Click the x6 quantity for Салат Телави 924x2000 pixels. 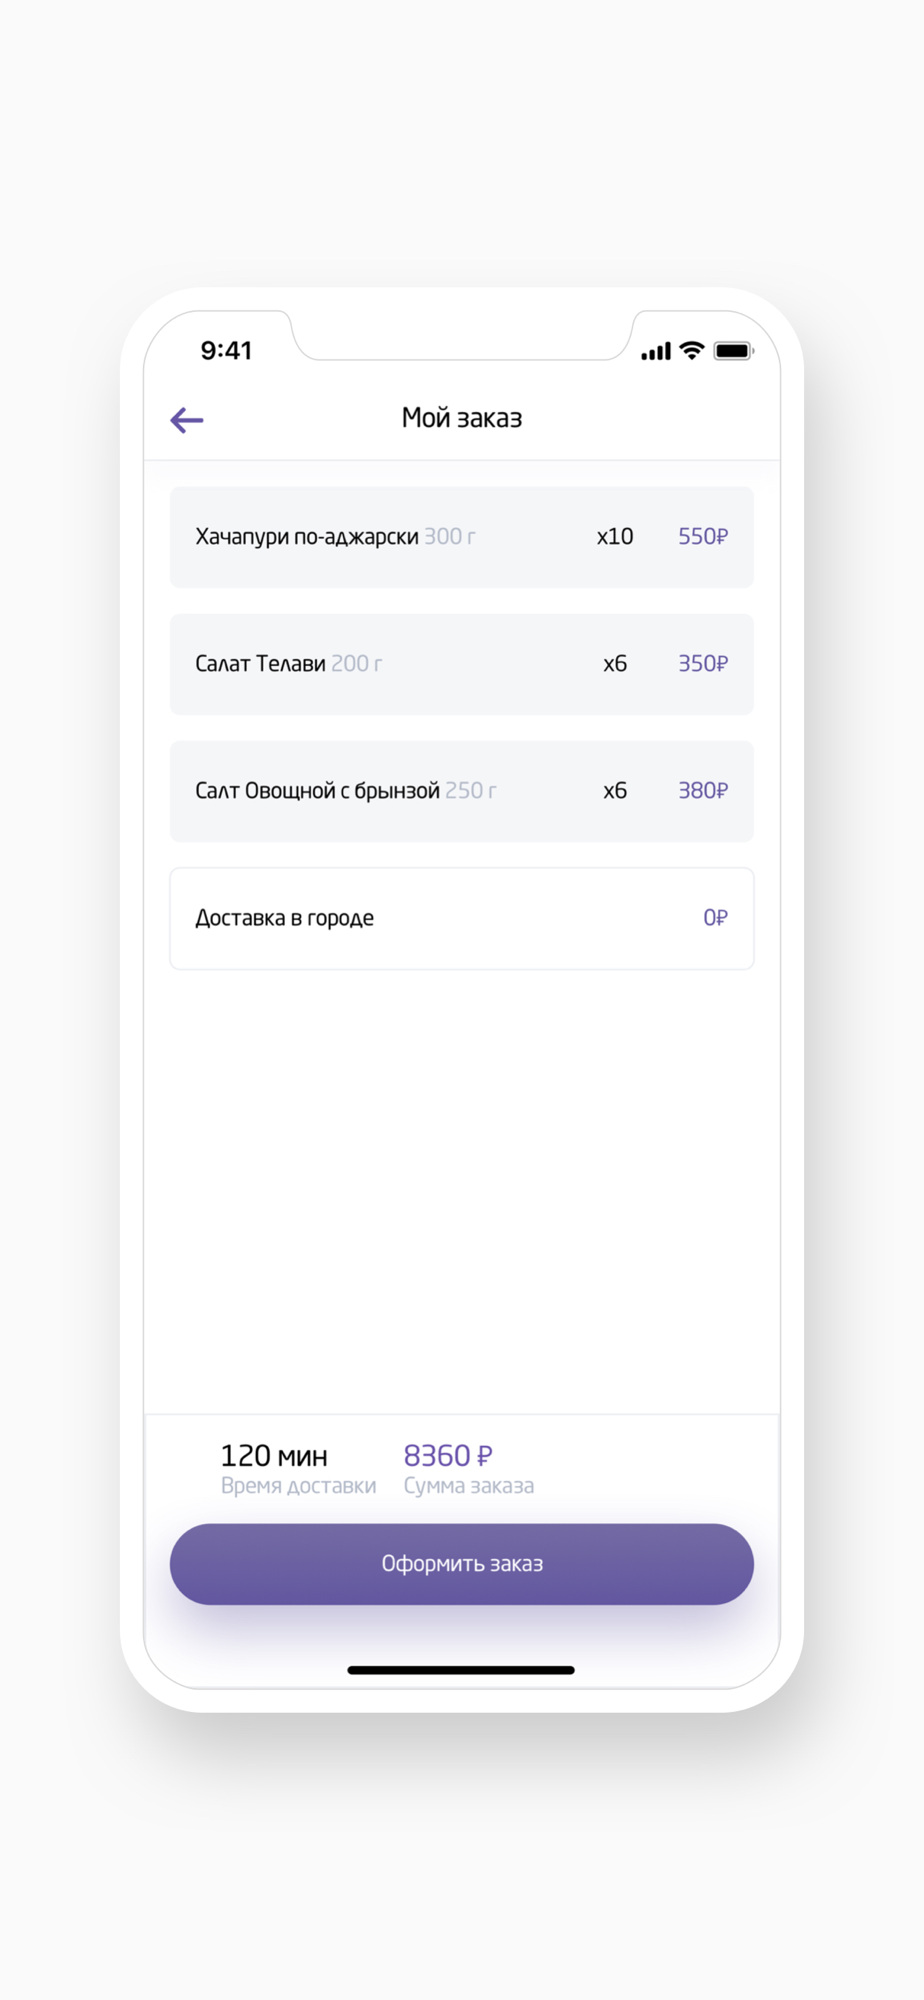(614, 664)
